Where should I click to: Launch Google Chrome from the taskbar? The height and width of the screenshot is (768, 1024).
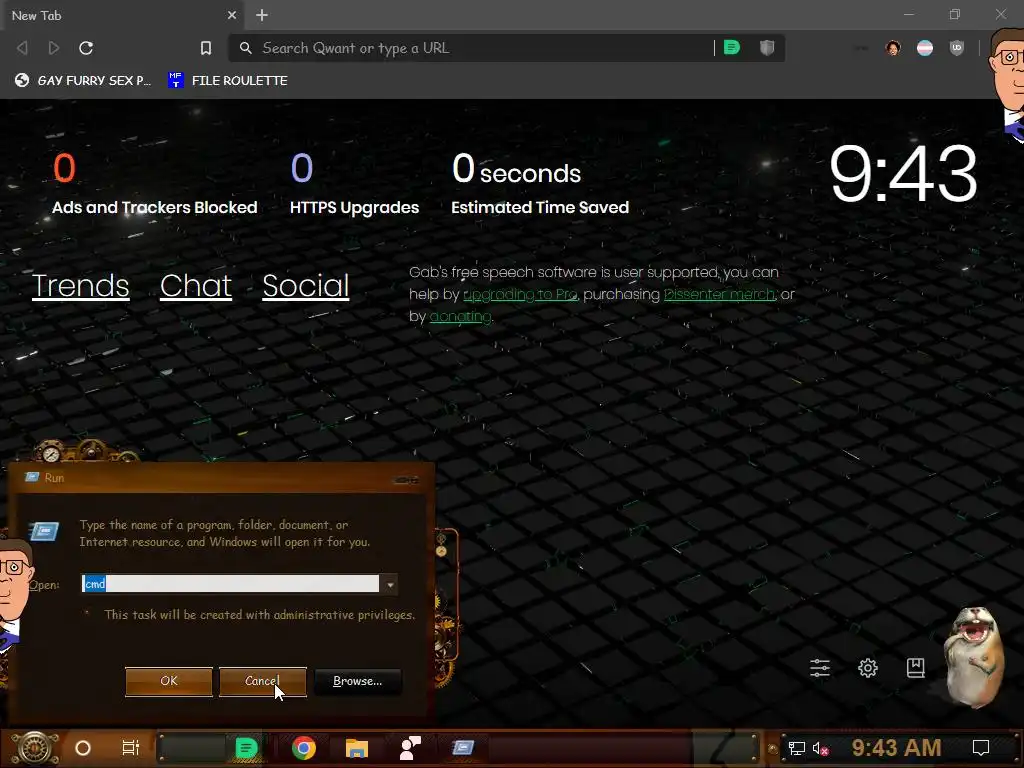click(304, 748)
